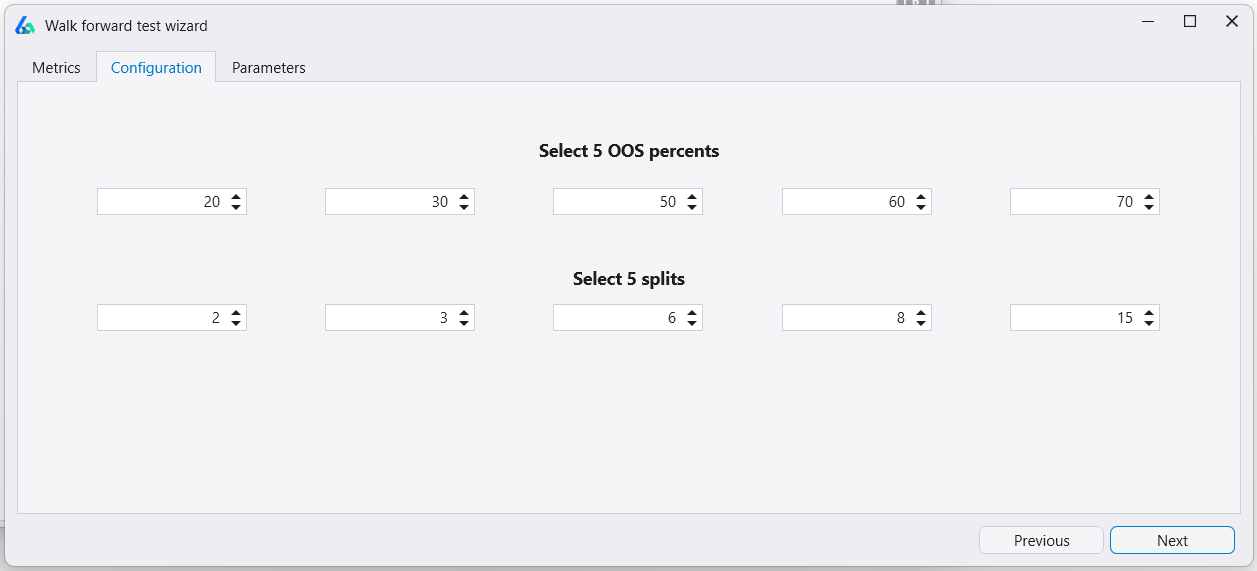Decrease the split value of 3

click(464, 323)
